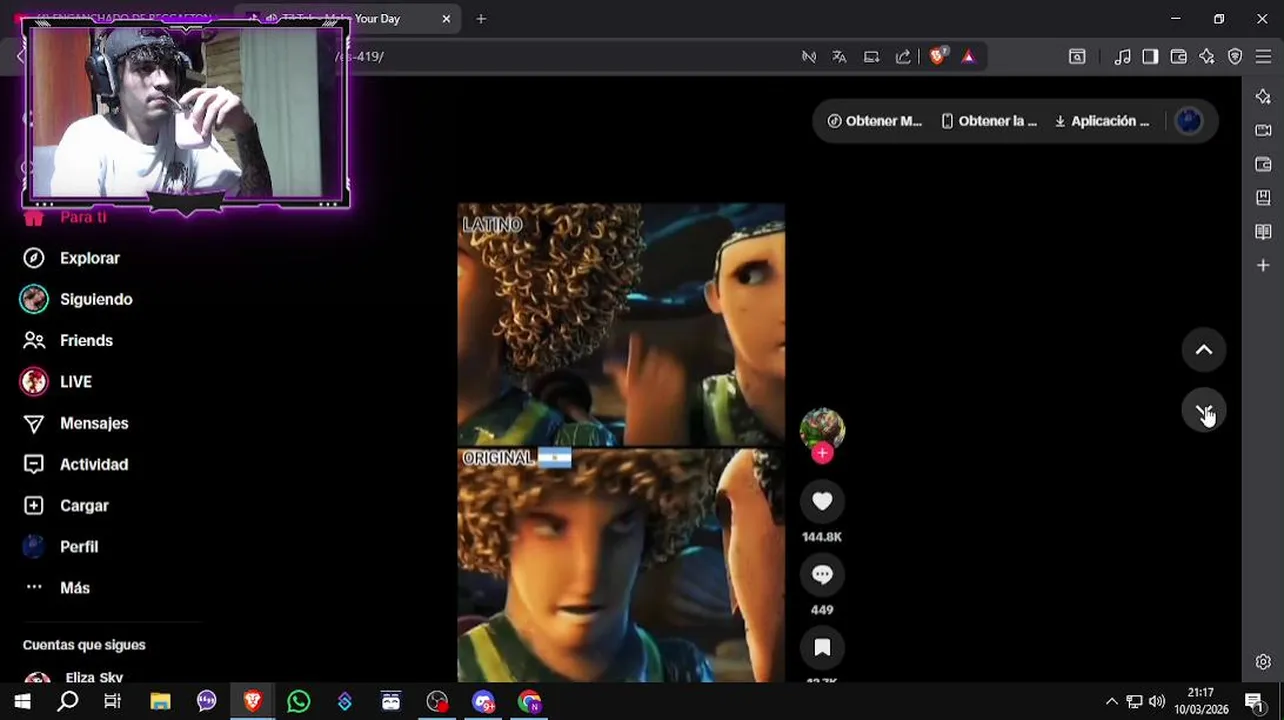Viewport: 1284px width, 720px height.
Task: Toggle the Brave sidebar panel
Action: (1150, 57)
